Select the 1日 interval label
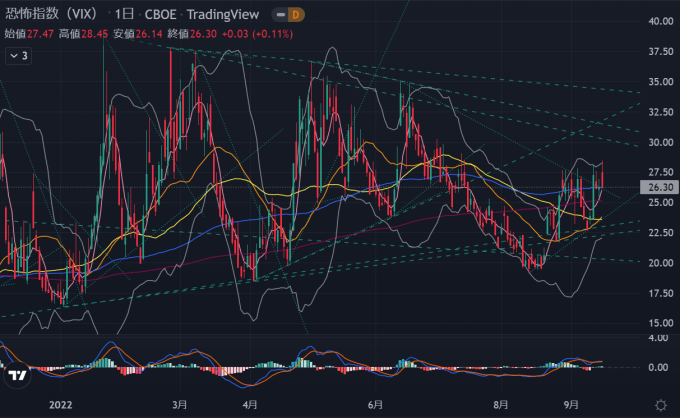The image size is (680, 418). coord(126,15)
